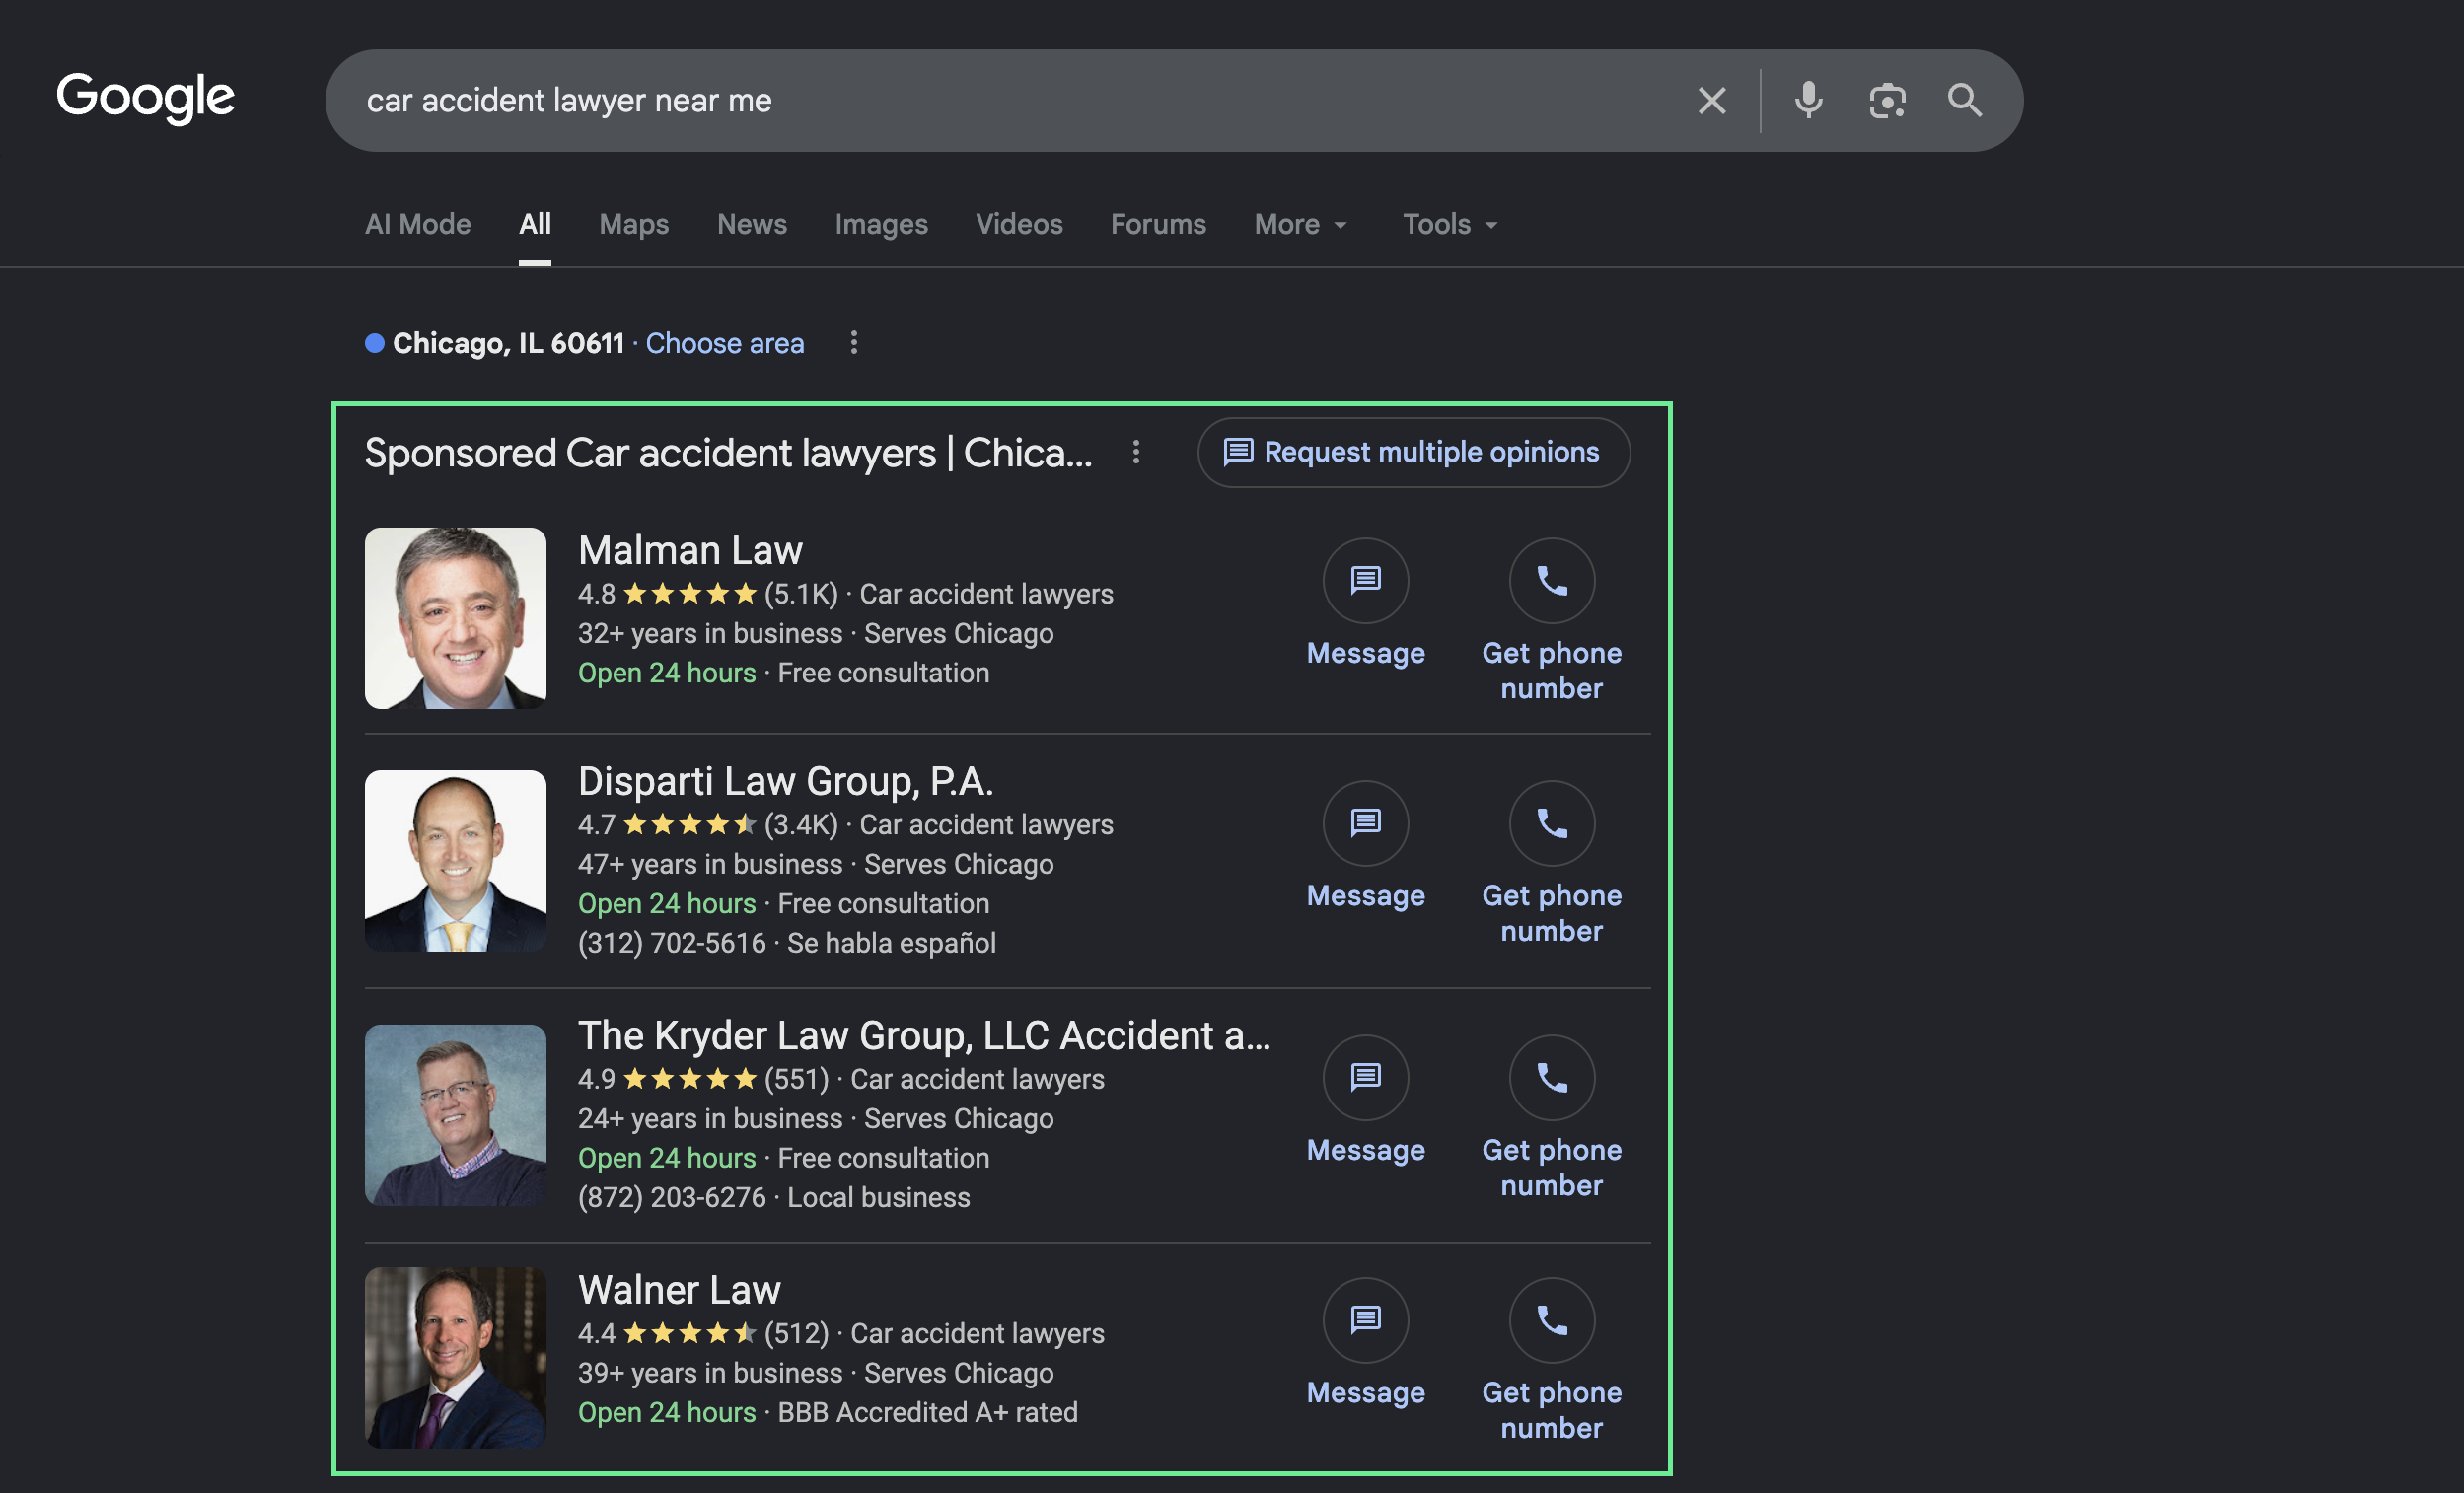Open Disparti Law Group photo thumbnail
Image resolution: width=2464 pixels, height=1493 pixels.
click(x=455, y=860)
